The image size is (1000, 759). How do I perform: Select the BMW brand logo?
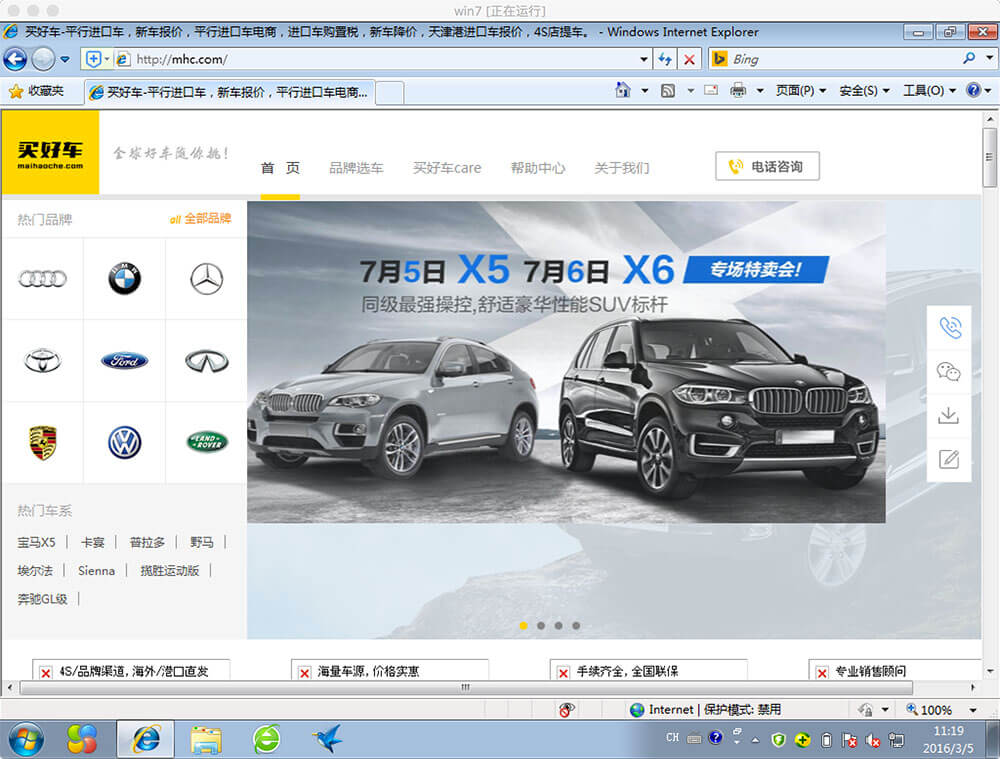click(x=124, y=279)
